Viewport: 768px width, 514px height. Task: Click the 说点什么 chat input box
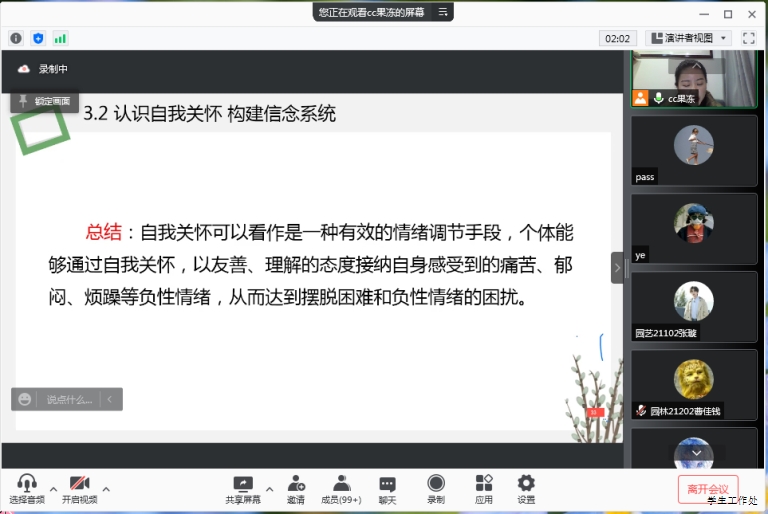70,399
